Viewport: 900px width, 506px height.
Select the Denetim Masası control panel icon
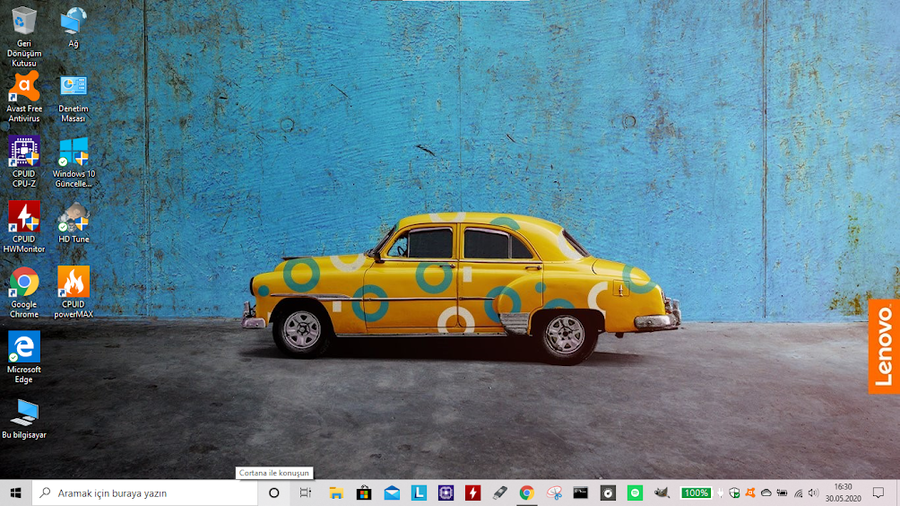pos(73,87)
